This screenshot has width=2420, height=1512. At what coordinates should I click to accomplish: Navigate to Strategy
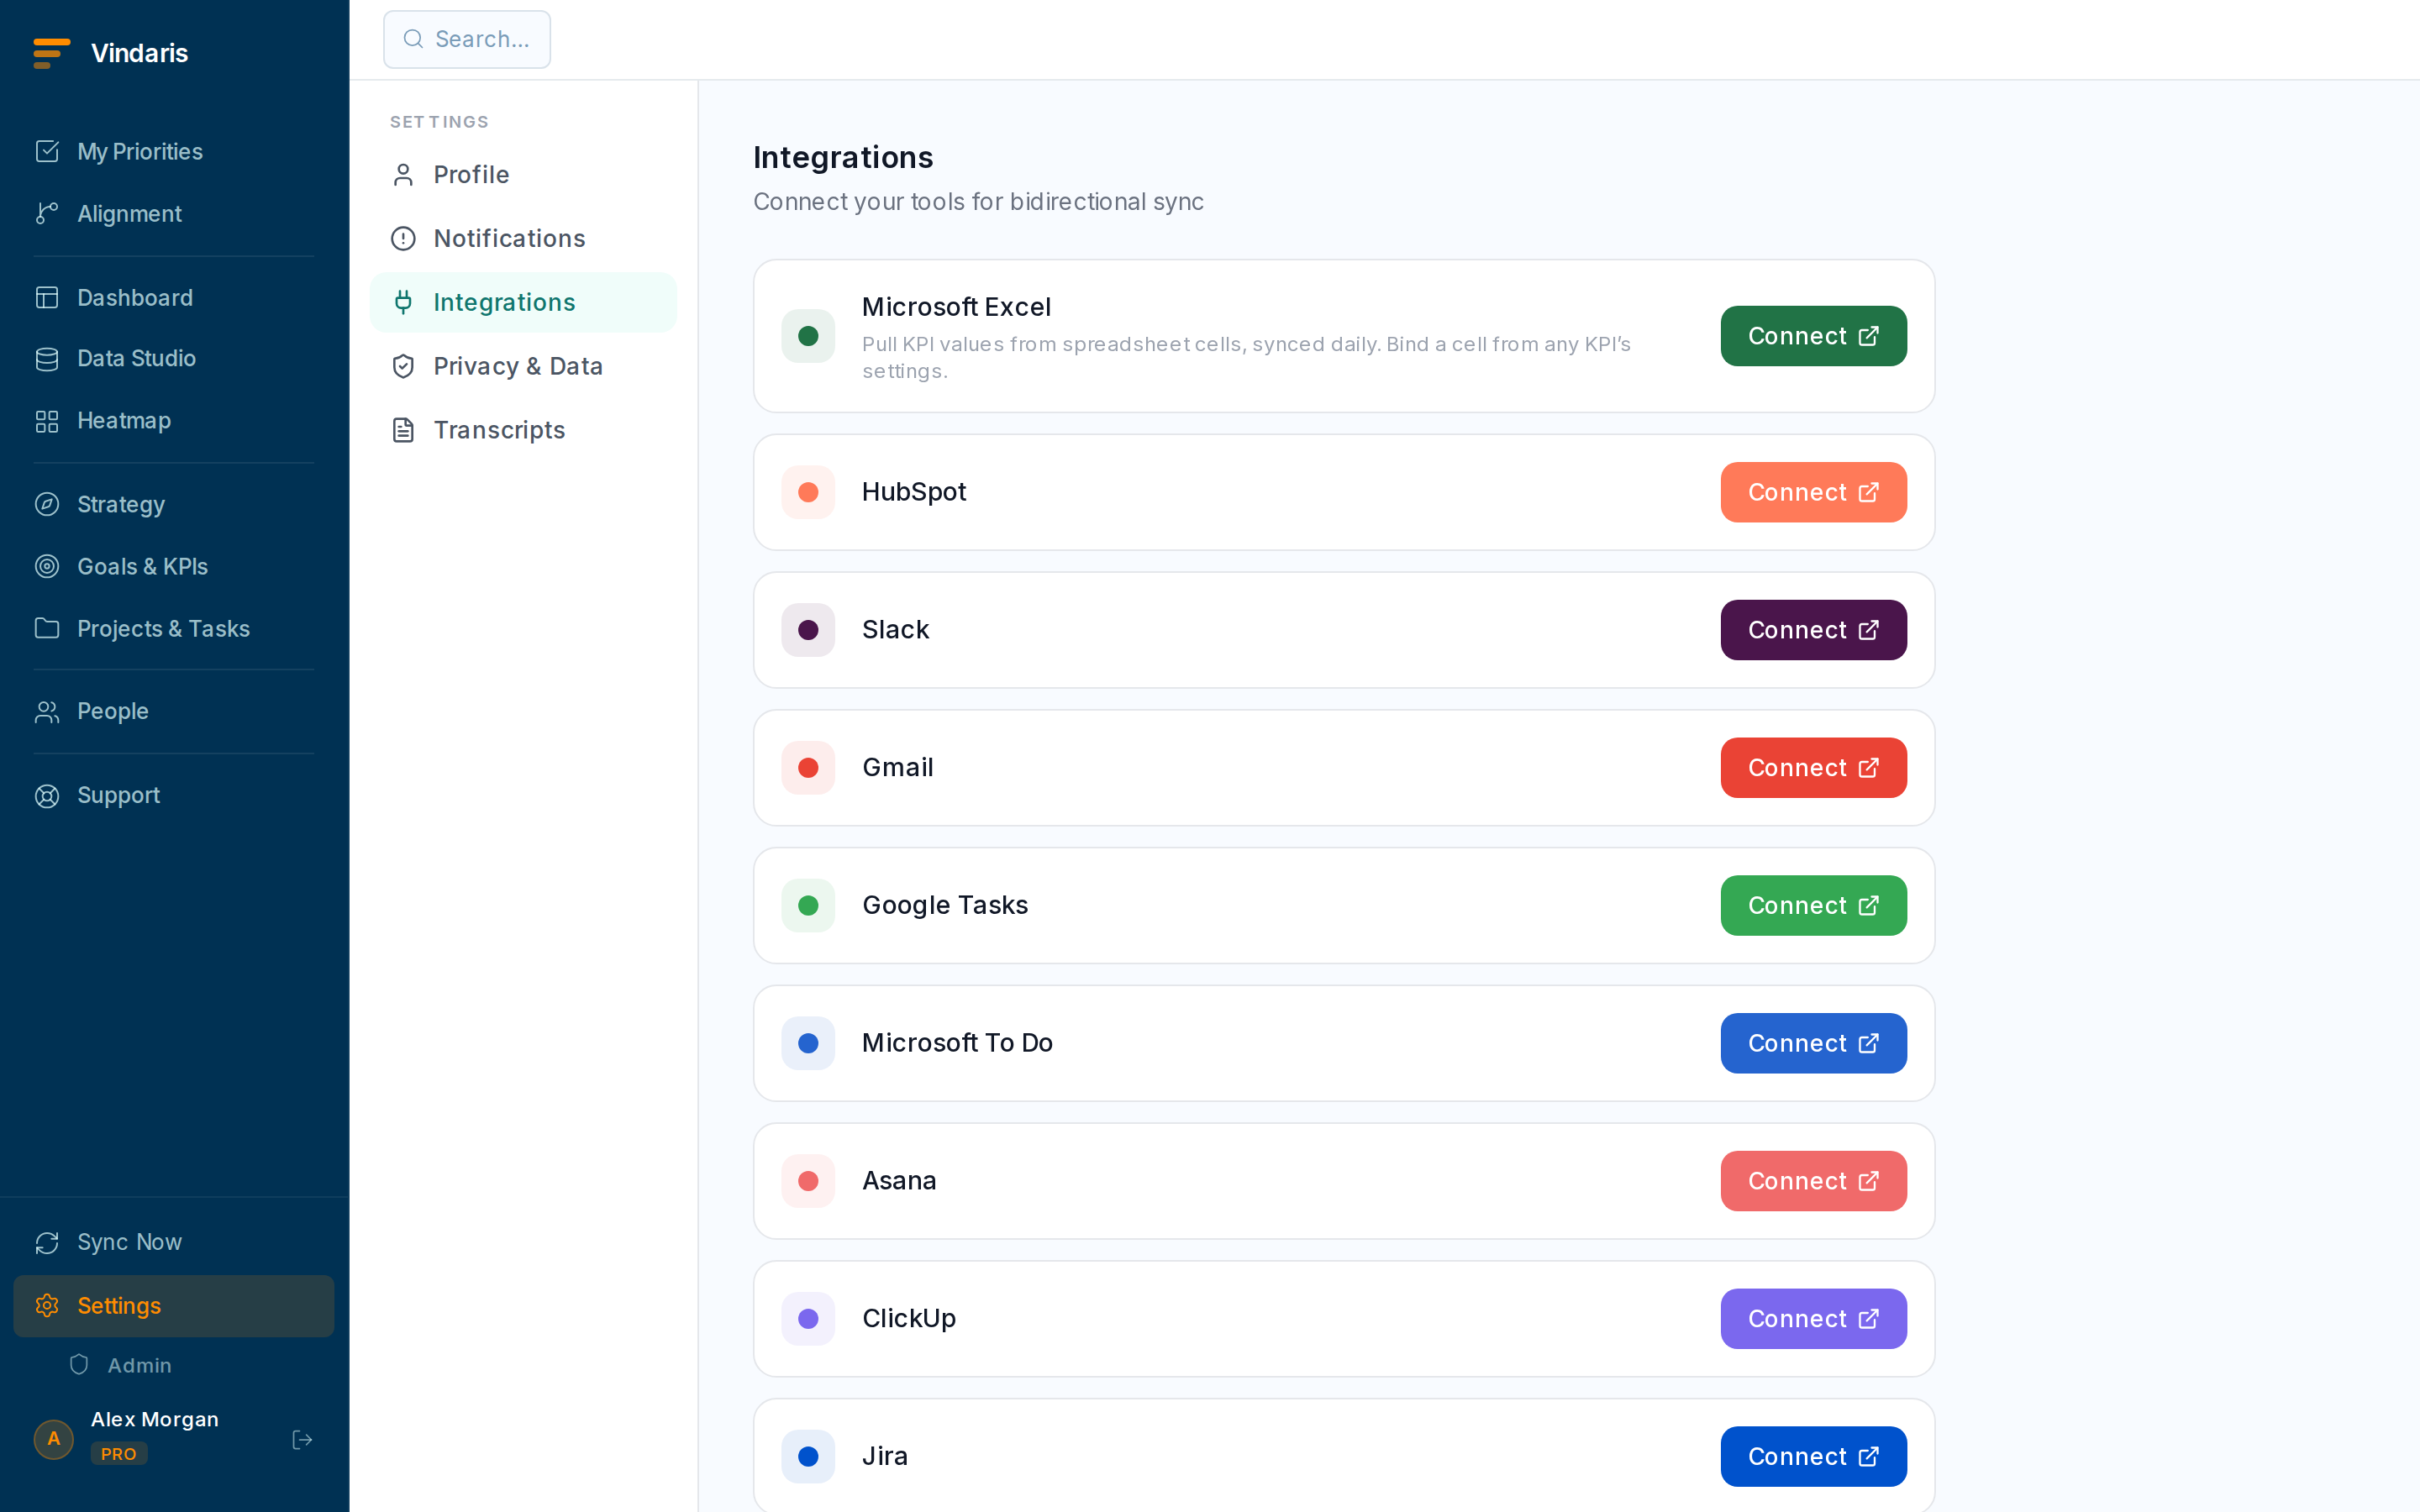[174, 504]
